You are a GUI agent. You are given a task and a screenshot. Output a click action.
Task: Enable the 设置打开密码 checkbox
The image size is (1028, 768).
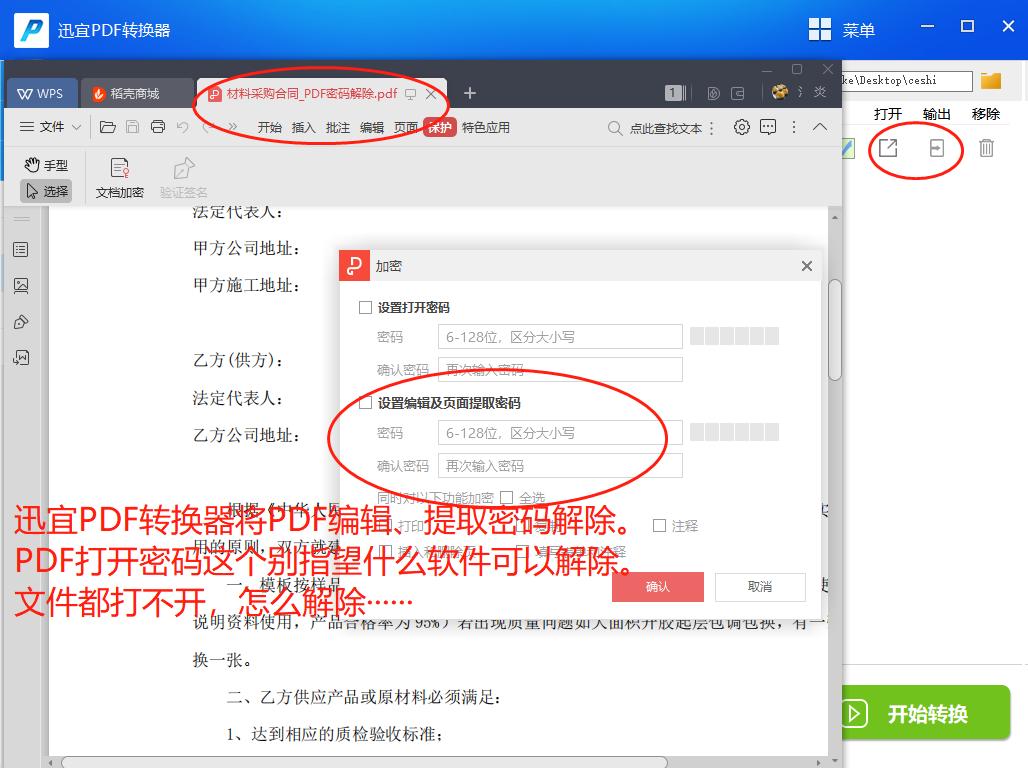click(x=366, y=307)
